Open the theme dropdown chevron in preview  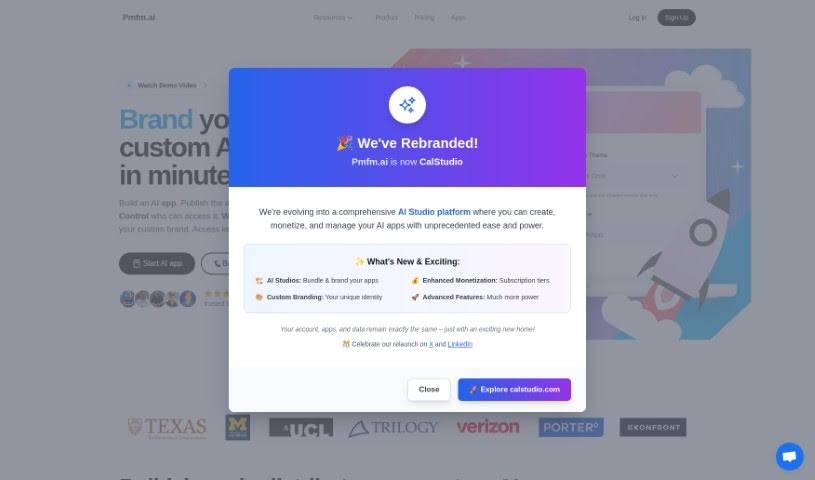pyautogui.click(x=675, y=176)
